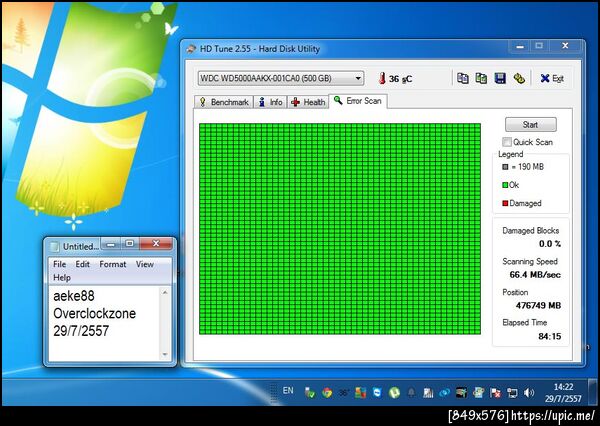Enable the Quick Scan checkbox
This screenshot has width=600, height=426.
click(507, 142)
